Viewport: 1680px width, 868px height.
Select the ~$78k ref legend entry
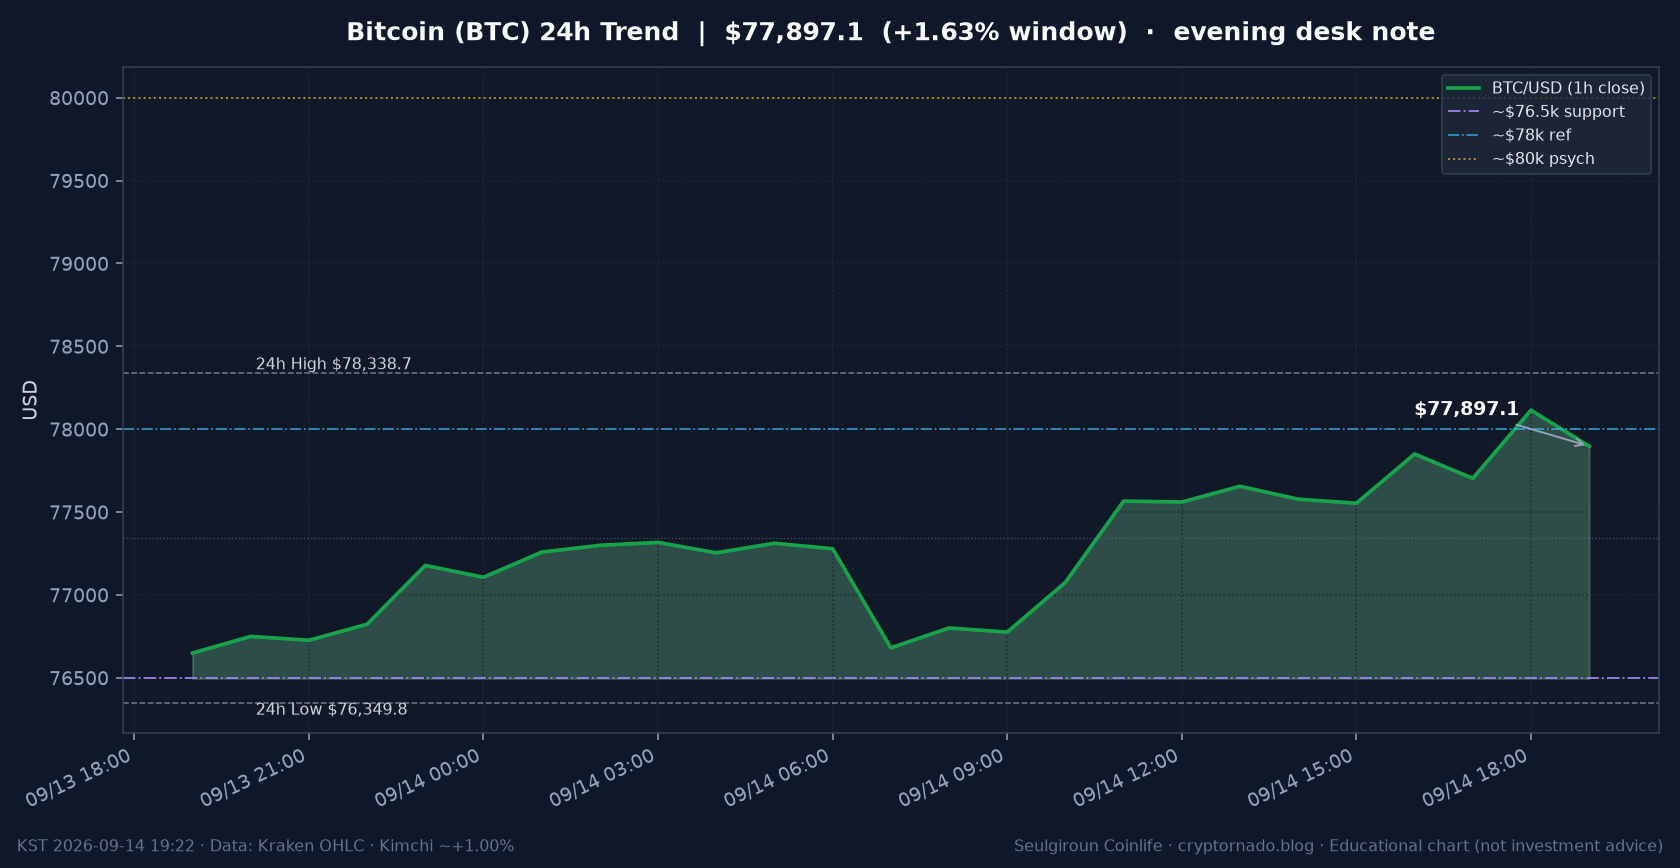[x=1509, y=135]
